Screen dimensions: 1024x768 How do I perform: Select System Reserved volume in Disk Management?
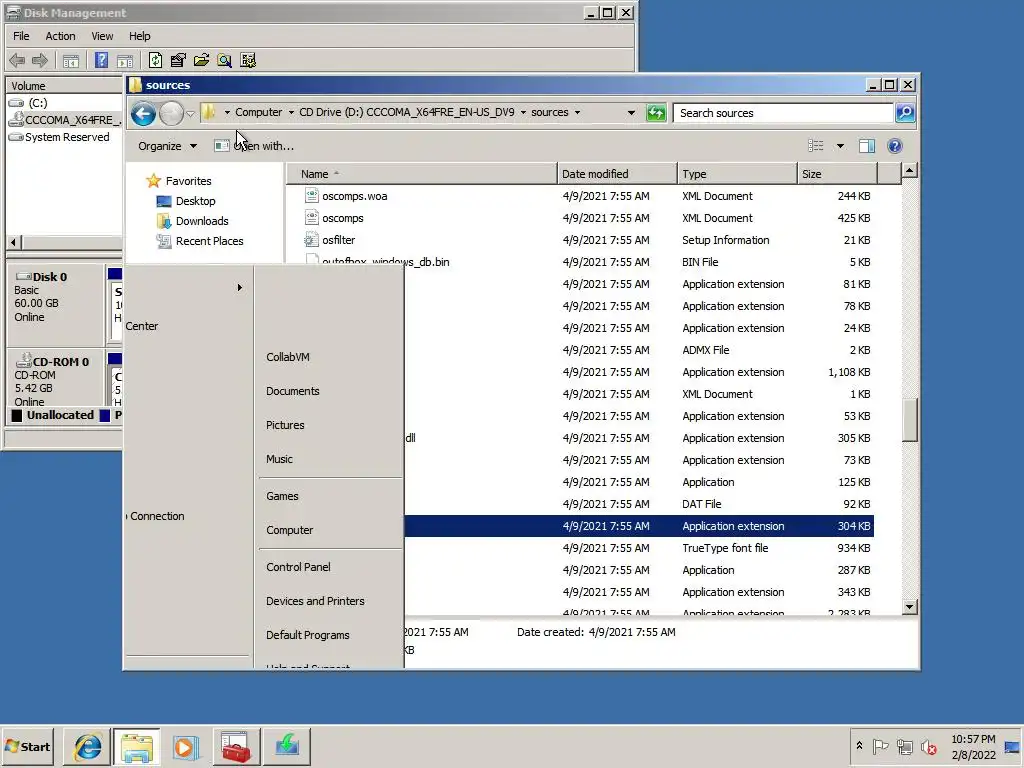point(59,137)
